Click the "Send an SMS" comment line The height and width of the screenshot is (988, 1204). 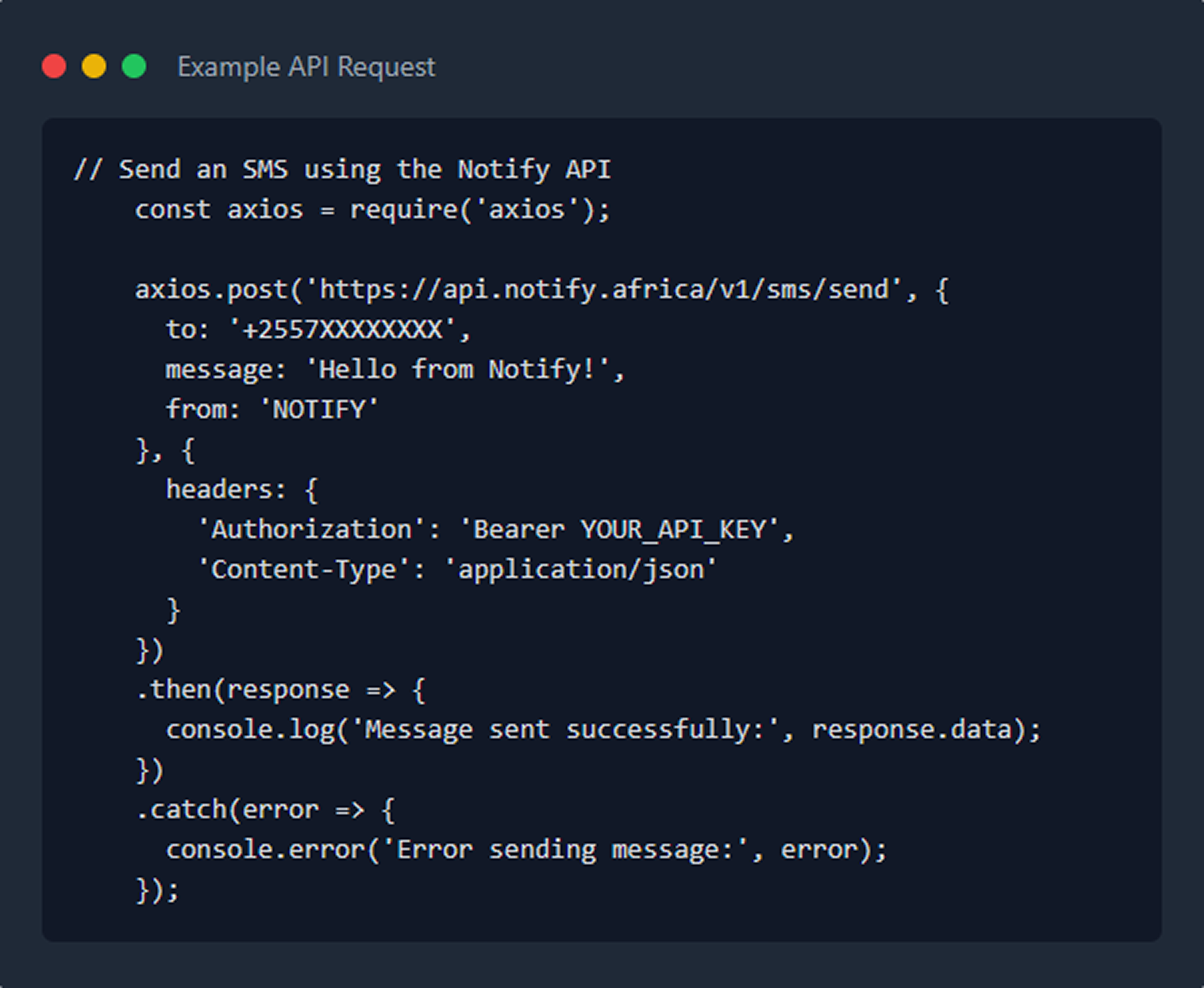pos(342,170)
